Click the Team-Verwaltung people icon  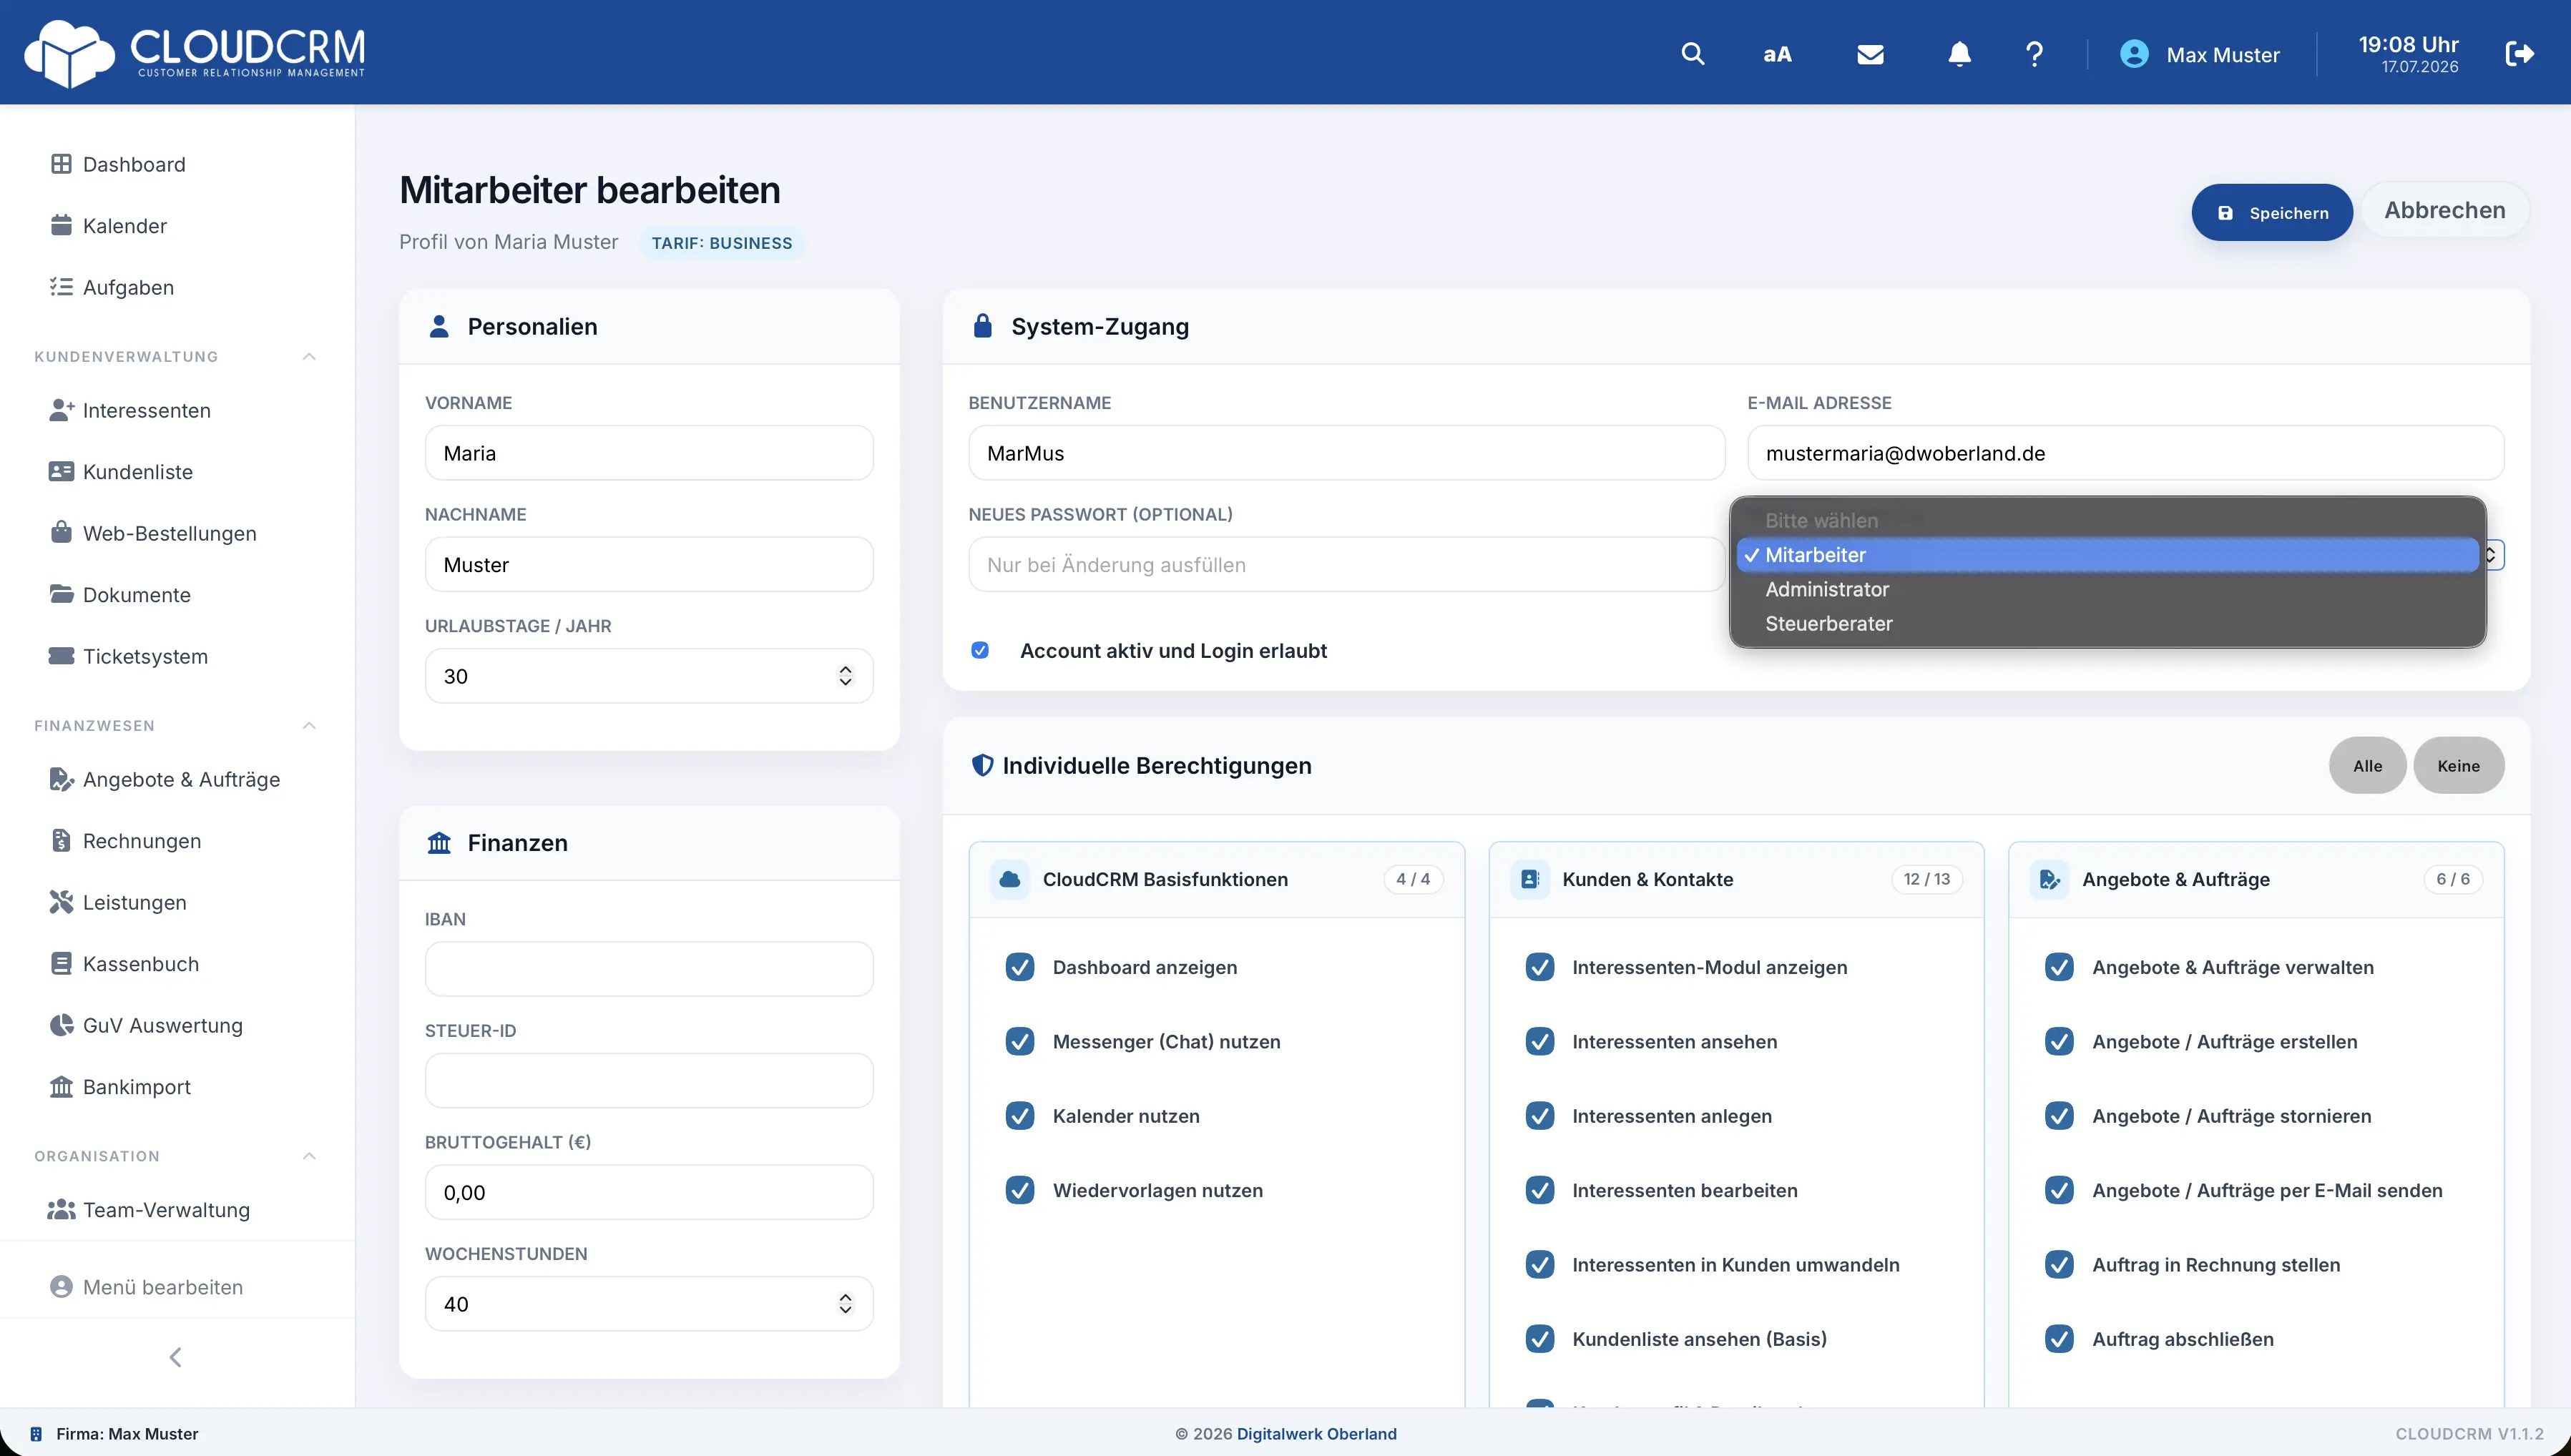coord(61,1209)
